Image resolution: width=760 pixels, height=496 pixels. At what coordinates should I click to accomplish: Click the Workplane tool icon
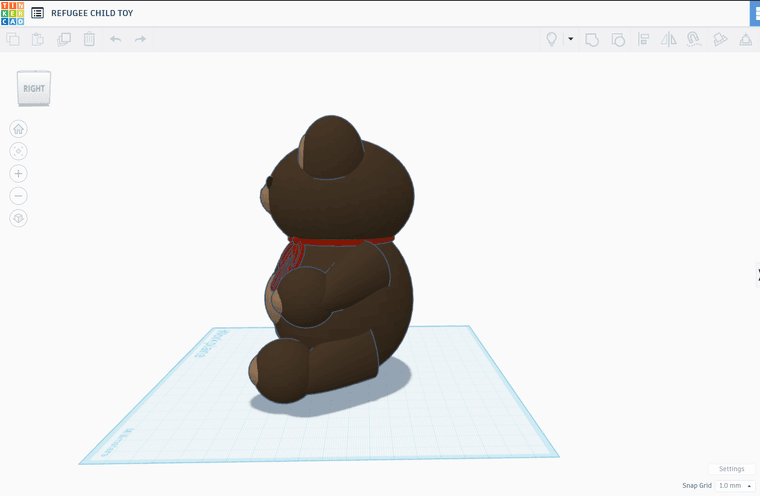click(720, 40)
